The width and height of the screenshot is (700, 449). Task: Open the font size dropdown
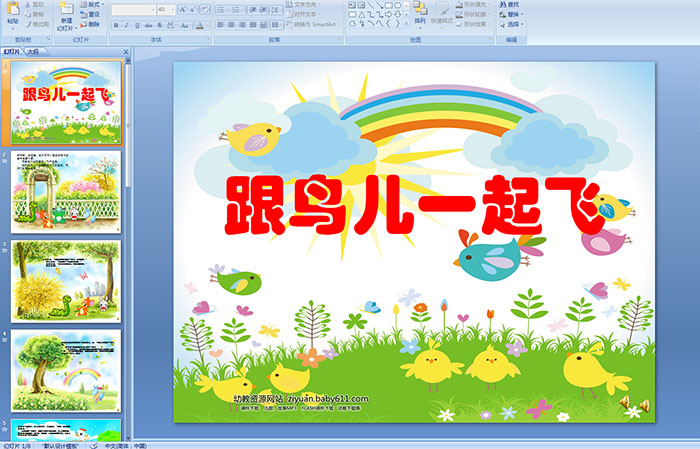click(x=172, y=9)
